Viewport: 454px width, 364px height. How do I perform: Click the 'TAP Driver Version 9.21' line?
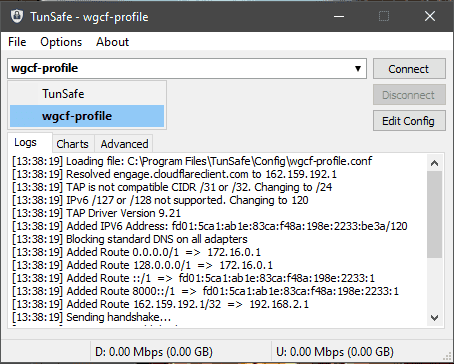[96, 213]
